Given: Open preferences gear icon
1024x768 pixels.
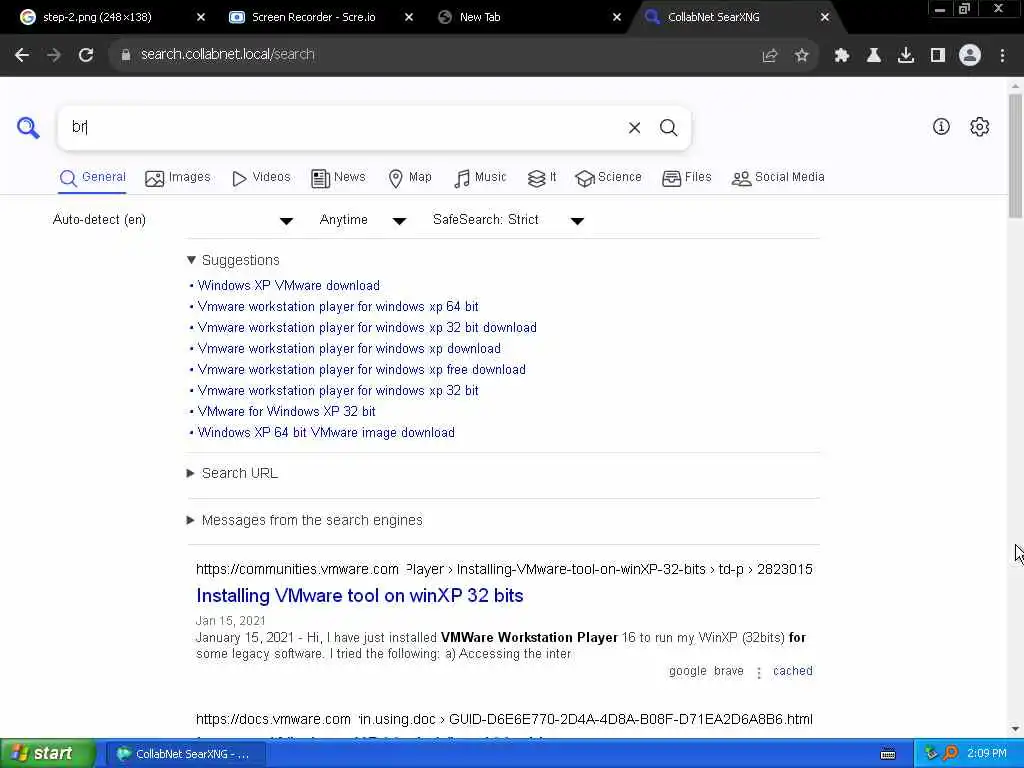Looking at the screenshot, I should point(979,127).
